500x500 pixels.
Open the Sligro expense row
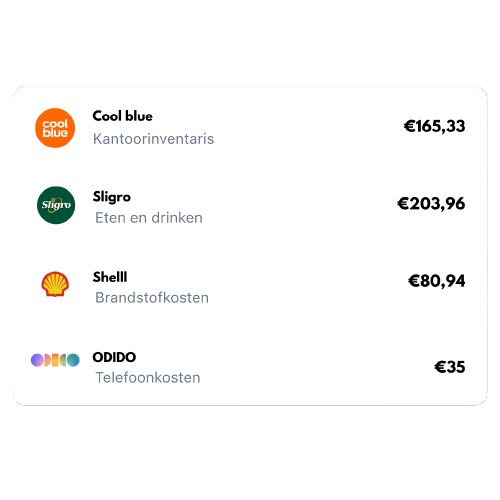[x=250, y=205]
